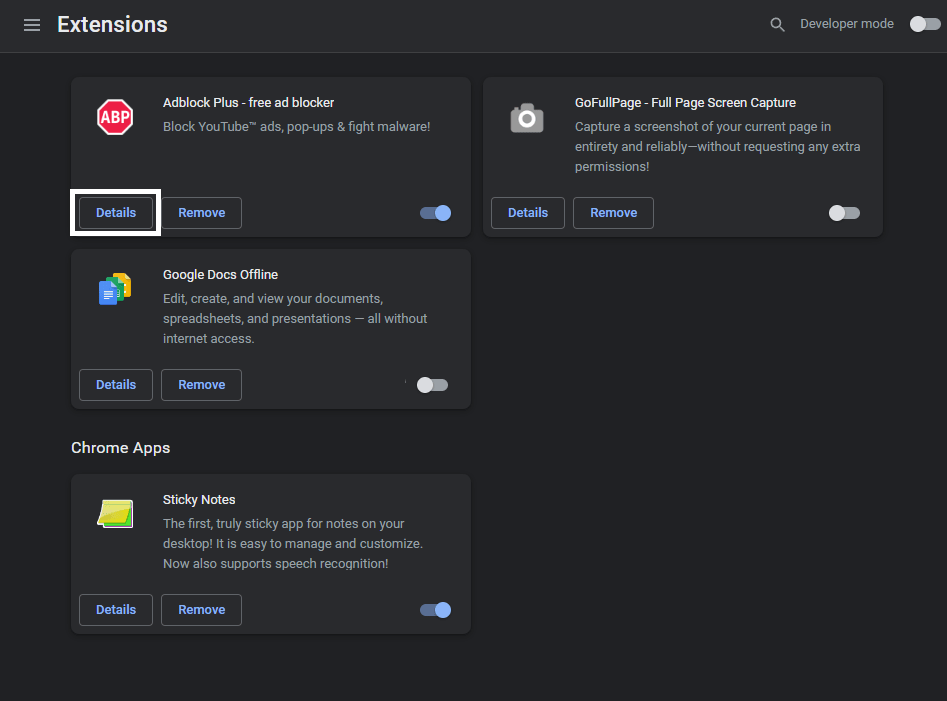Click GoFullPage 'Capture a screenshot' description
Image resolution: width=947 pixels, height=701 pixels.
(717, 147)
